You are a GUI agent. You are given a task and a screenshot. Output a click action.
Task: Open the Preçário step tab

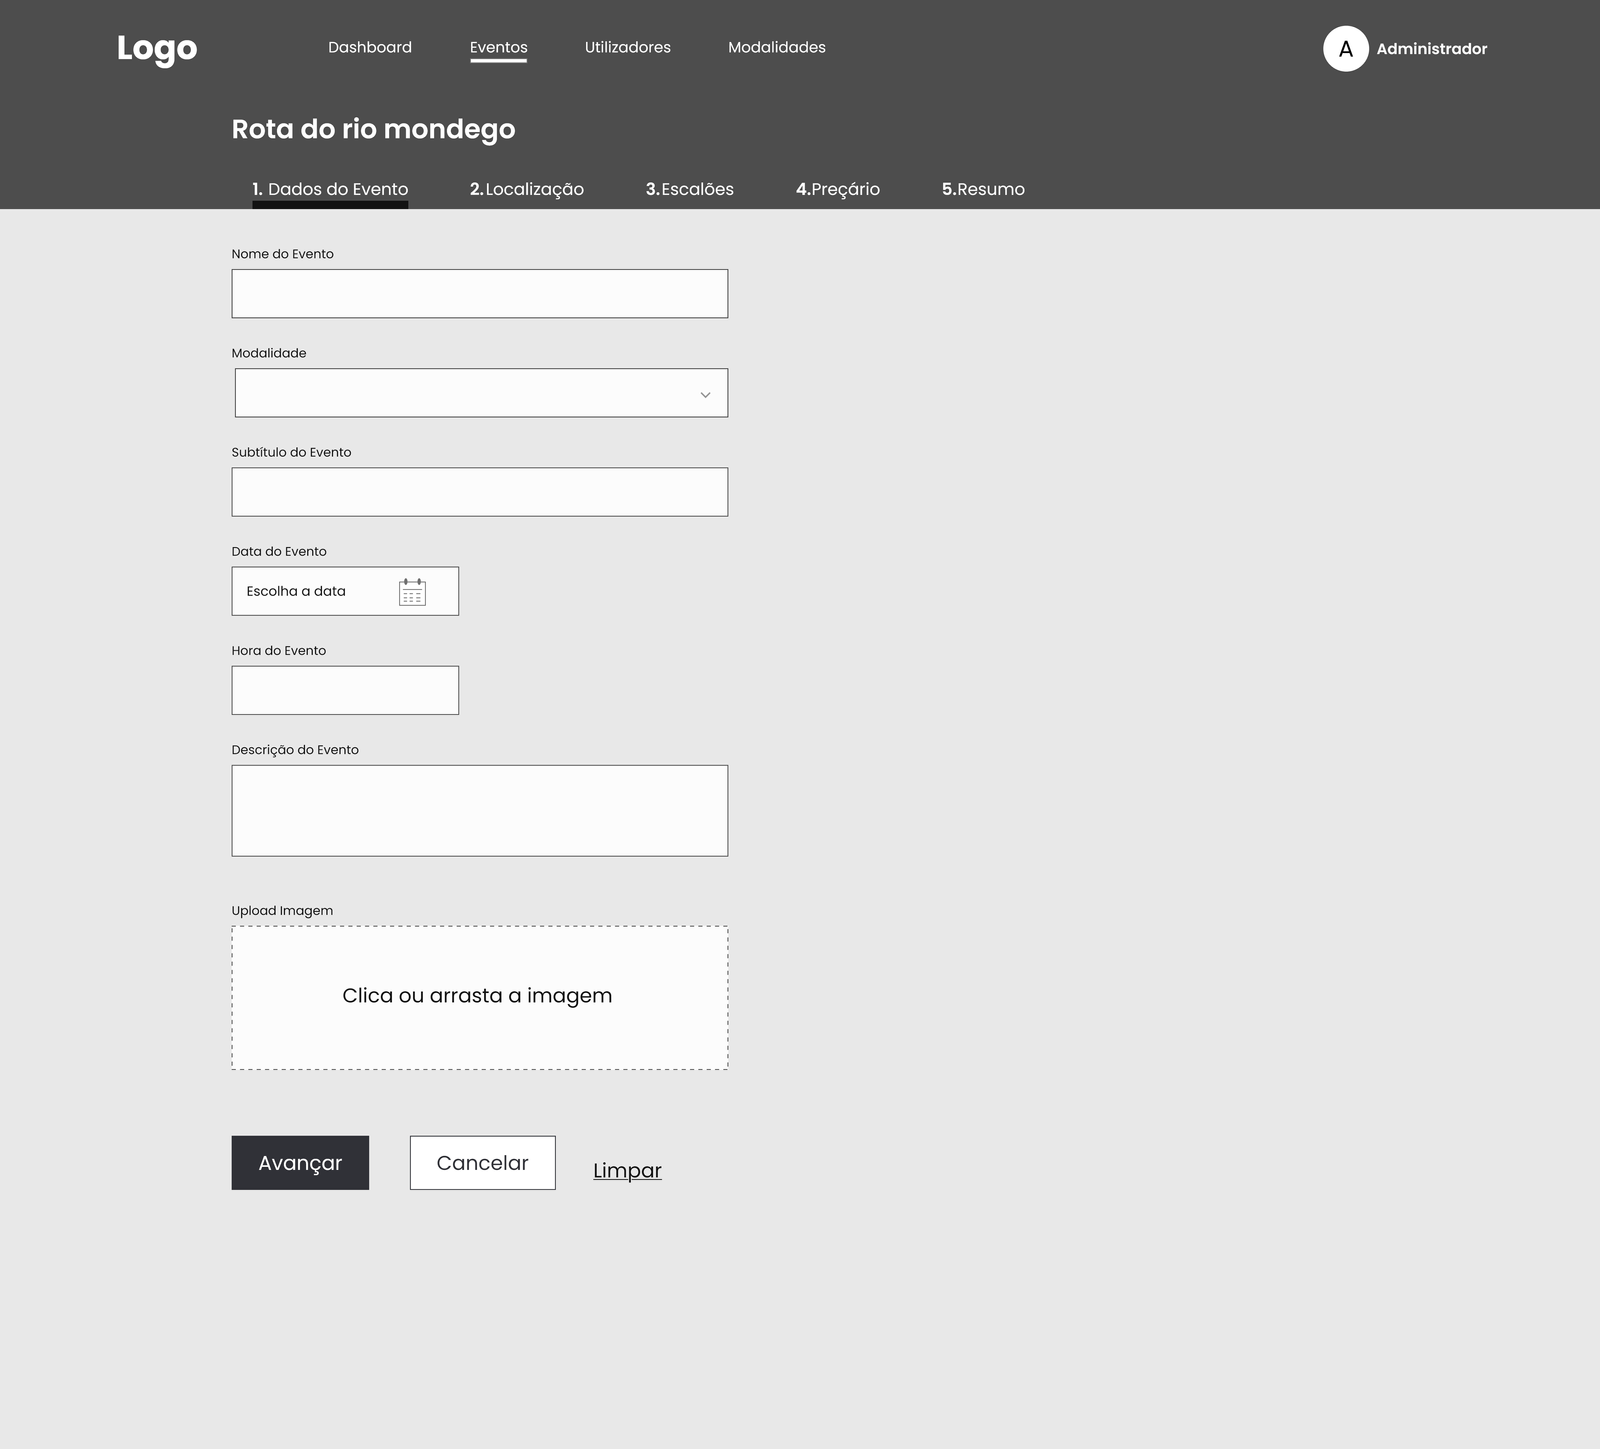(x=837, y=189)
